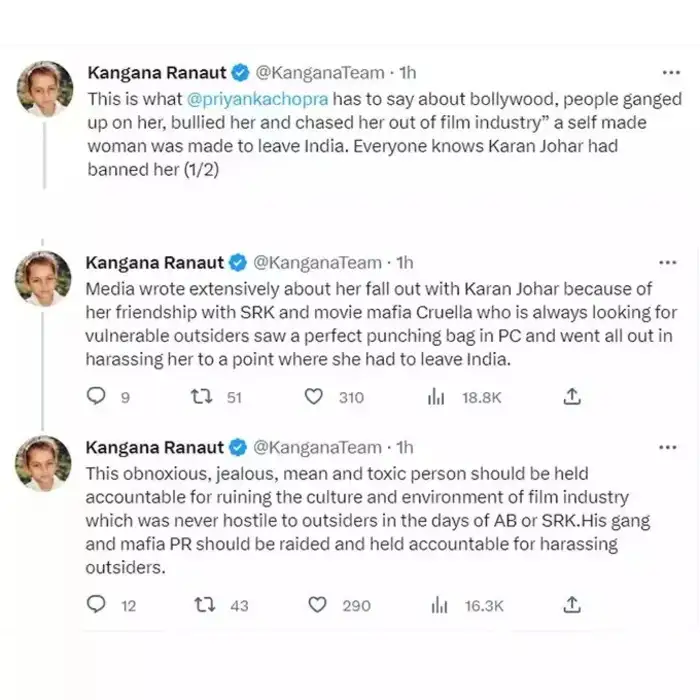The width and height of the screenshot is (700, 700).
Task: View analytics icon showing 18.8K views
Action: (436, 398)
